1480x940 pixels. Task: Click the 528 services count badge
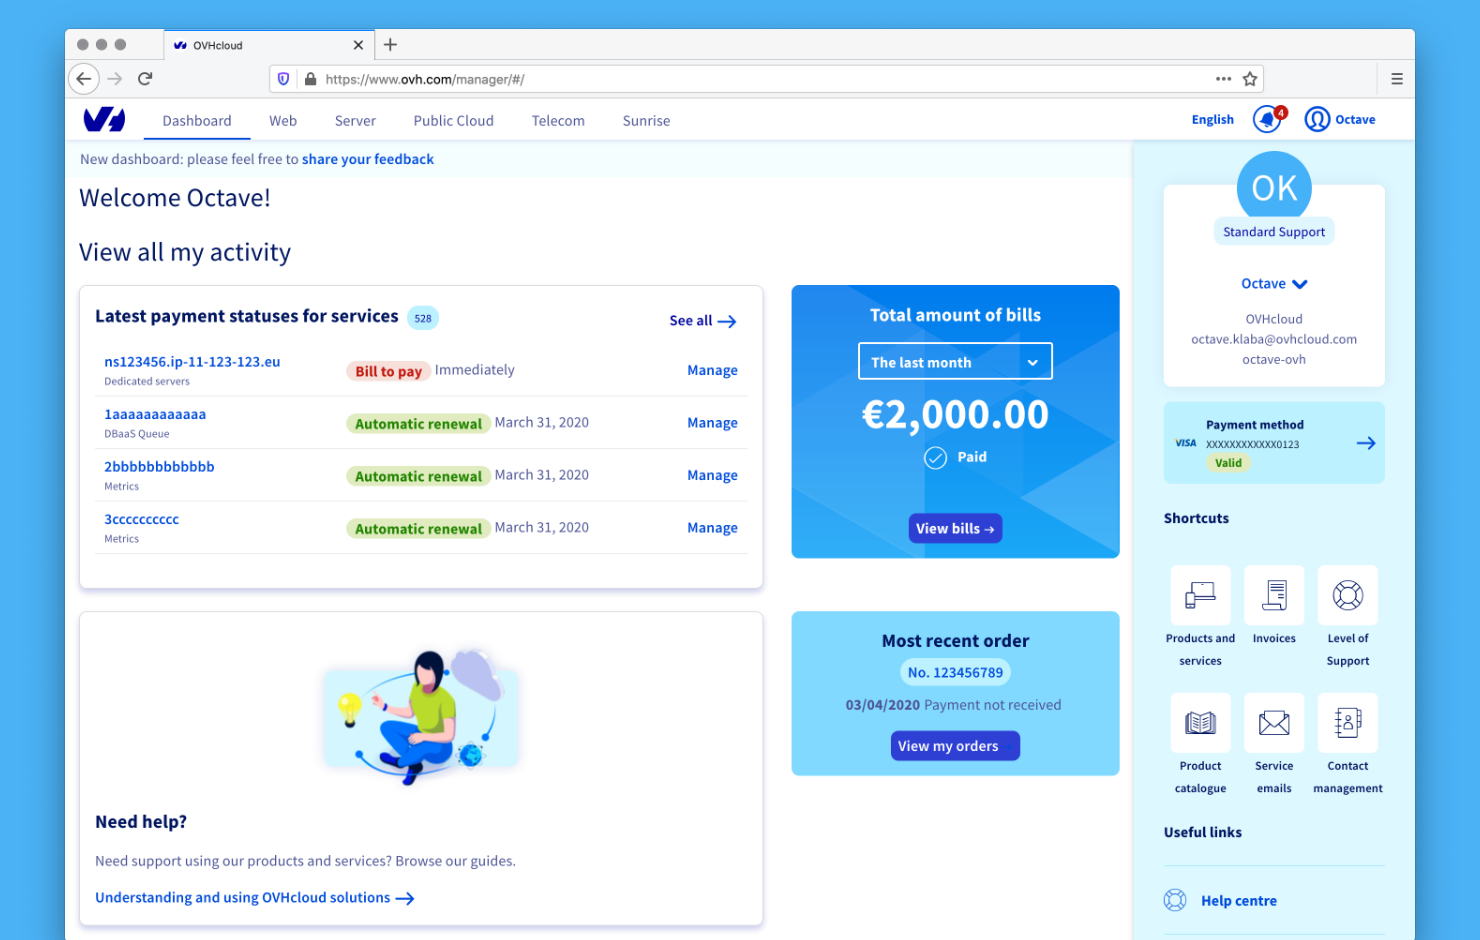point(423,318)
